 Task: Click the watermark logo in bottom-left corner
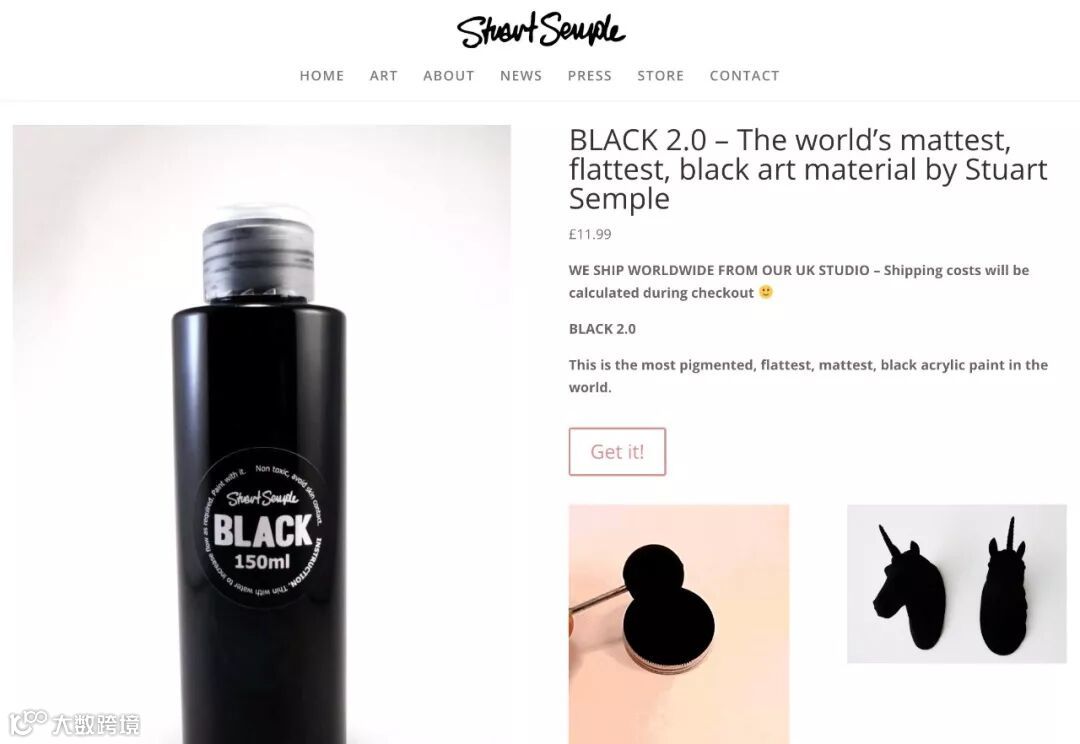[75, 723]
